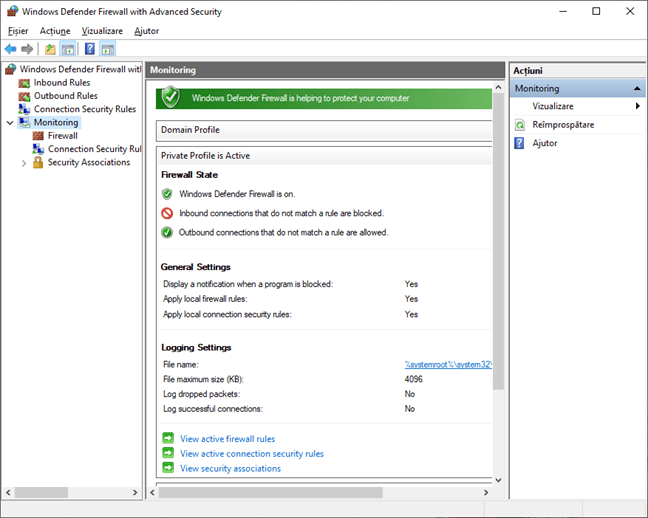
Task: Click the Firewall brick icon under Monitoring
Action: coord(38,136)
